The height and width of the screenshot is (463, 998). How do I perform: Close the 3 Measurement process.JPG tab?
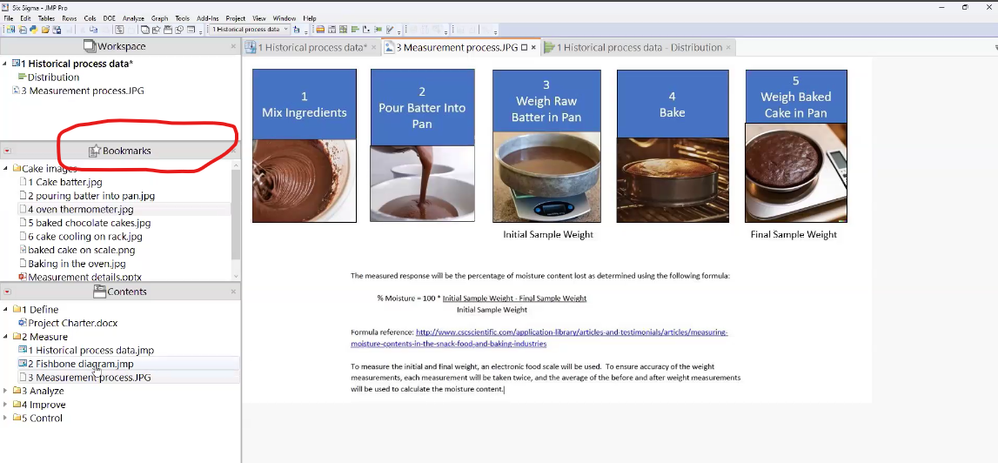(x=533, y=47)
